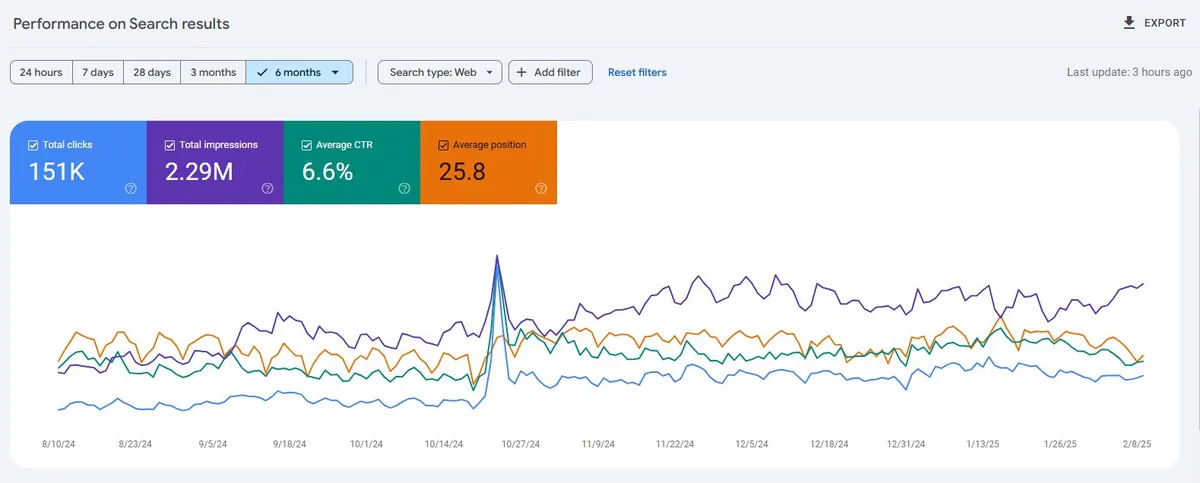Viewport: 1200px width, 483px height.
Task: Click the plus icon in Add filter
Action: (x=521, y=72)
